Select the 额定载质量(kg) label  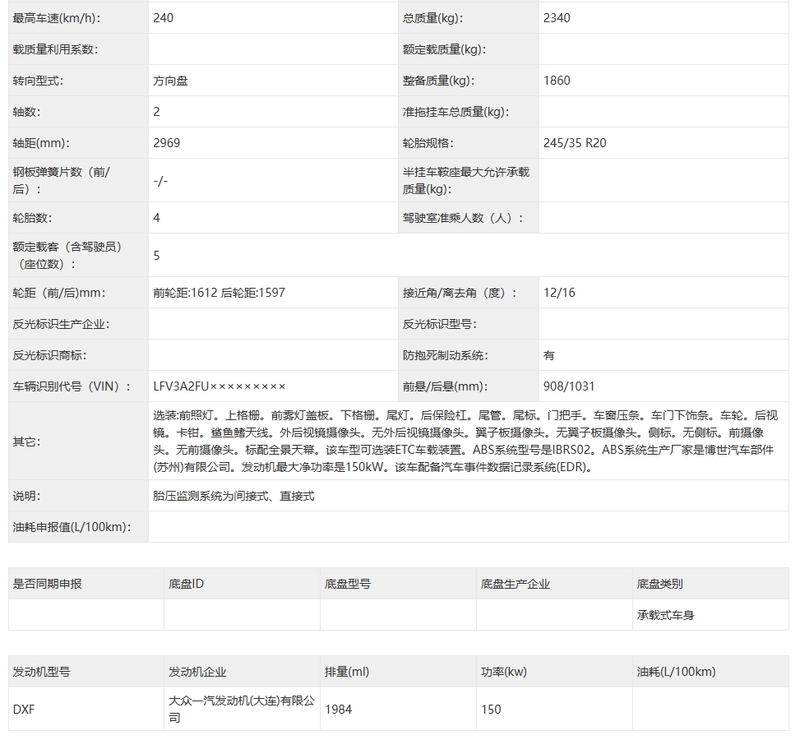[x=444, y=50]
